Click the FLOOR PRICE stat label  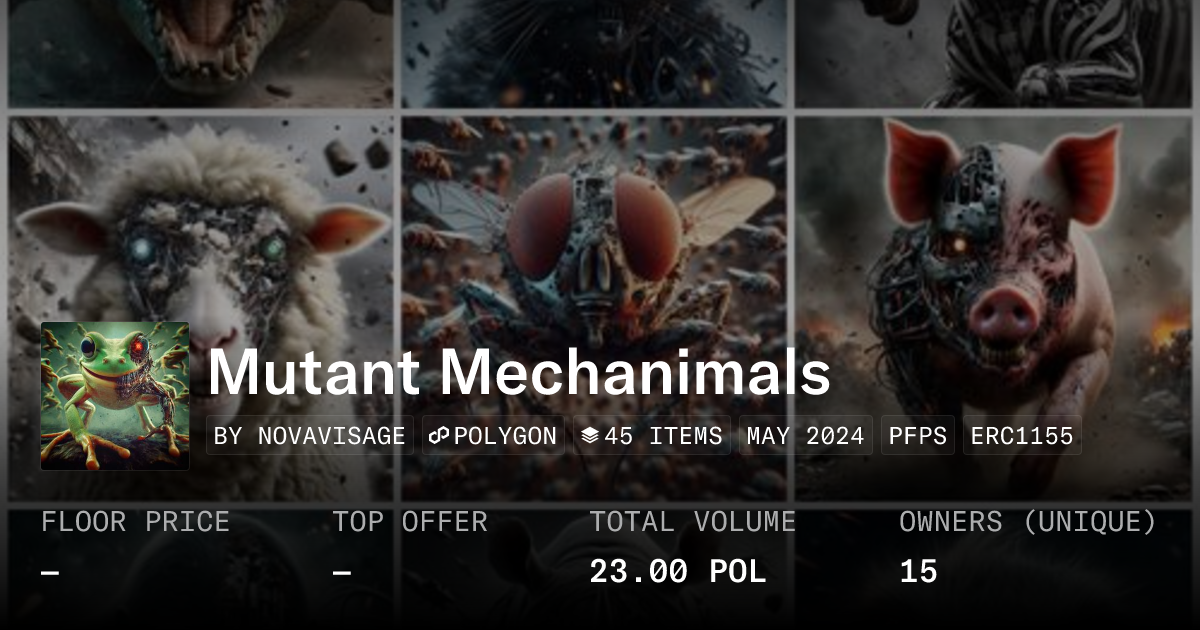[x=135, y=521]
